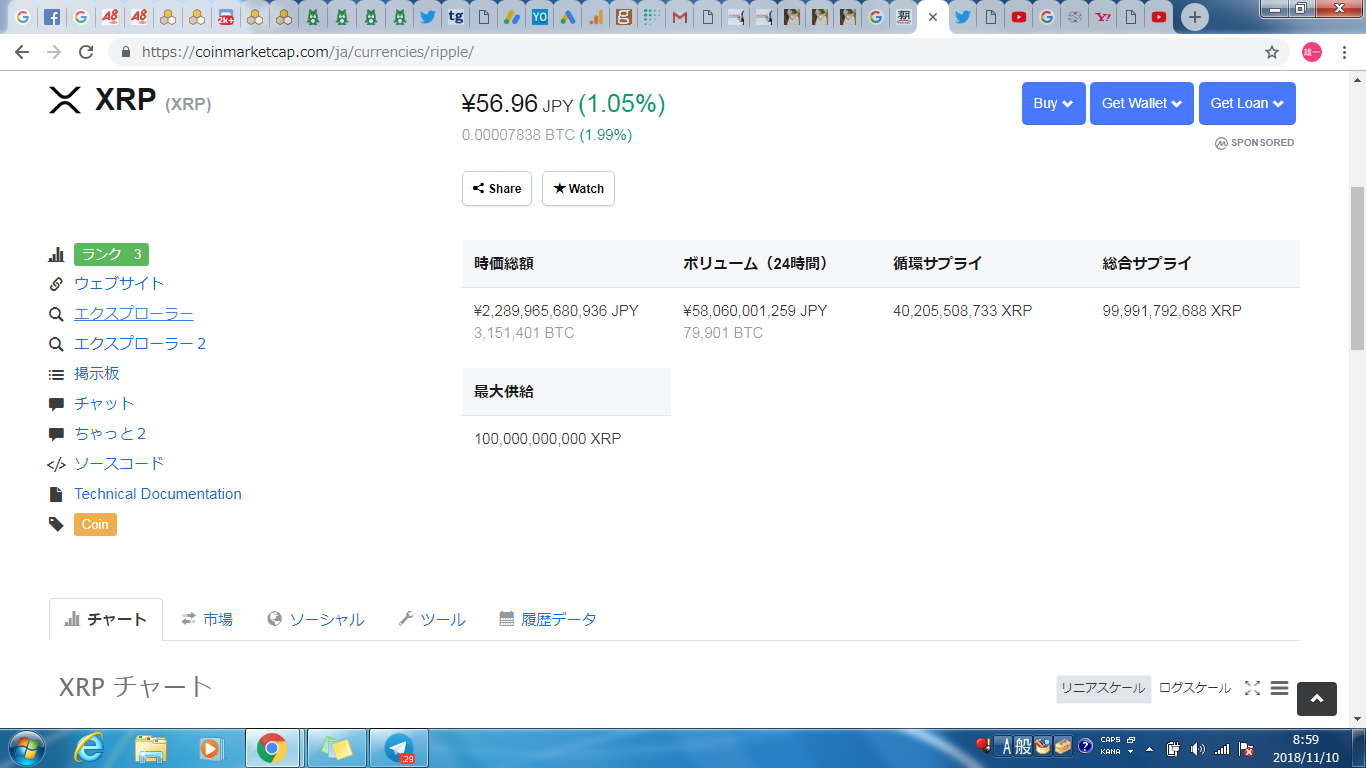Screen dimensions: 1366x768
Task: Click the document icon beside Technical Documentation
Action: click(56, 494)
